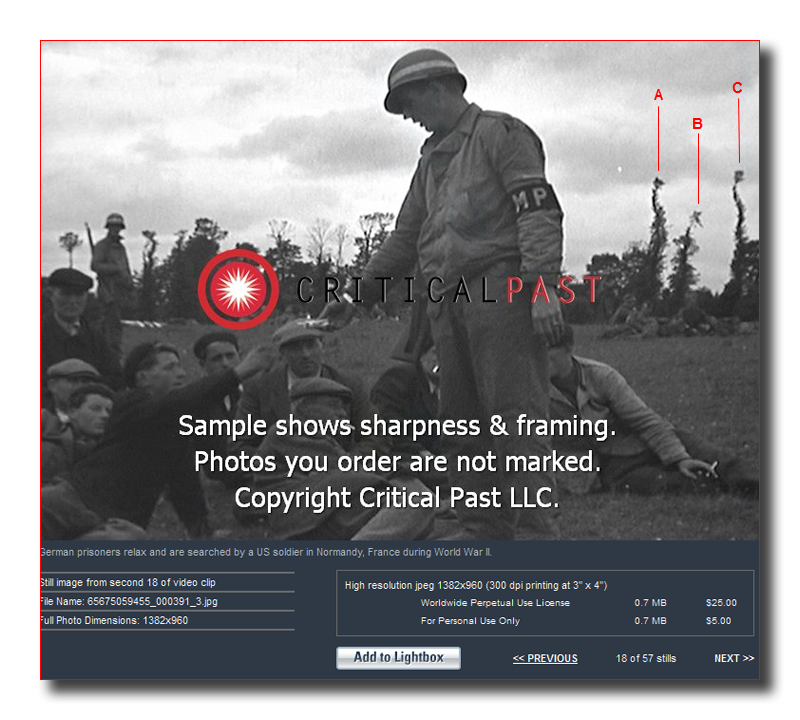Image resolution: width=800 pixels, height=720 pixels.
Task: Advance with the NEXT >> link
Action: (x=734, y=658)
